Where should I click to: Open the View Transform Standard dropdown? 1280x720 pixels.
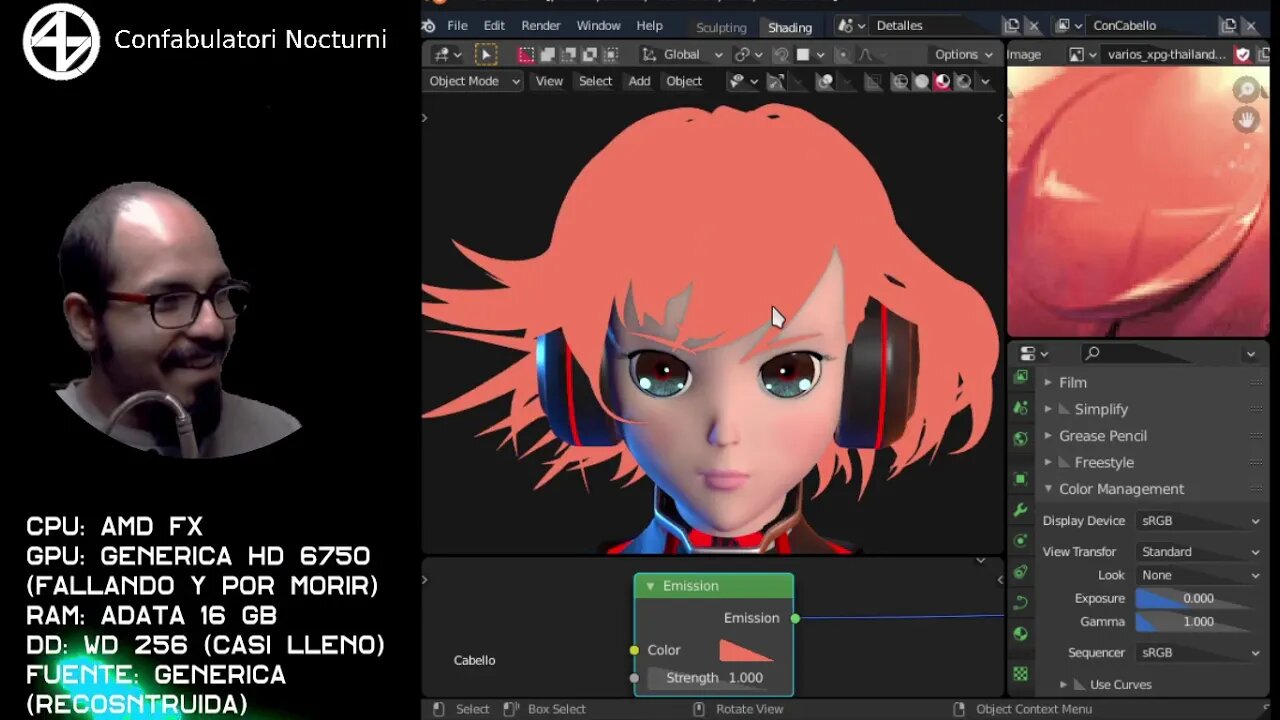1201,551
